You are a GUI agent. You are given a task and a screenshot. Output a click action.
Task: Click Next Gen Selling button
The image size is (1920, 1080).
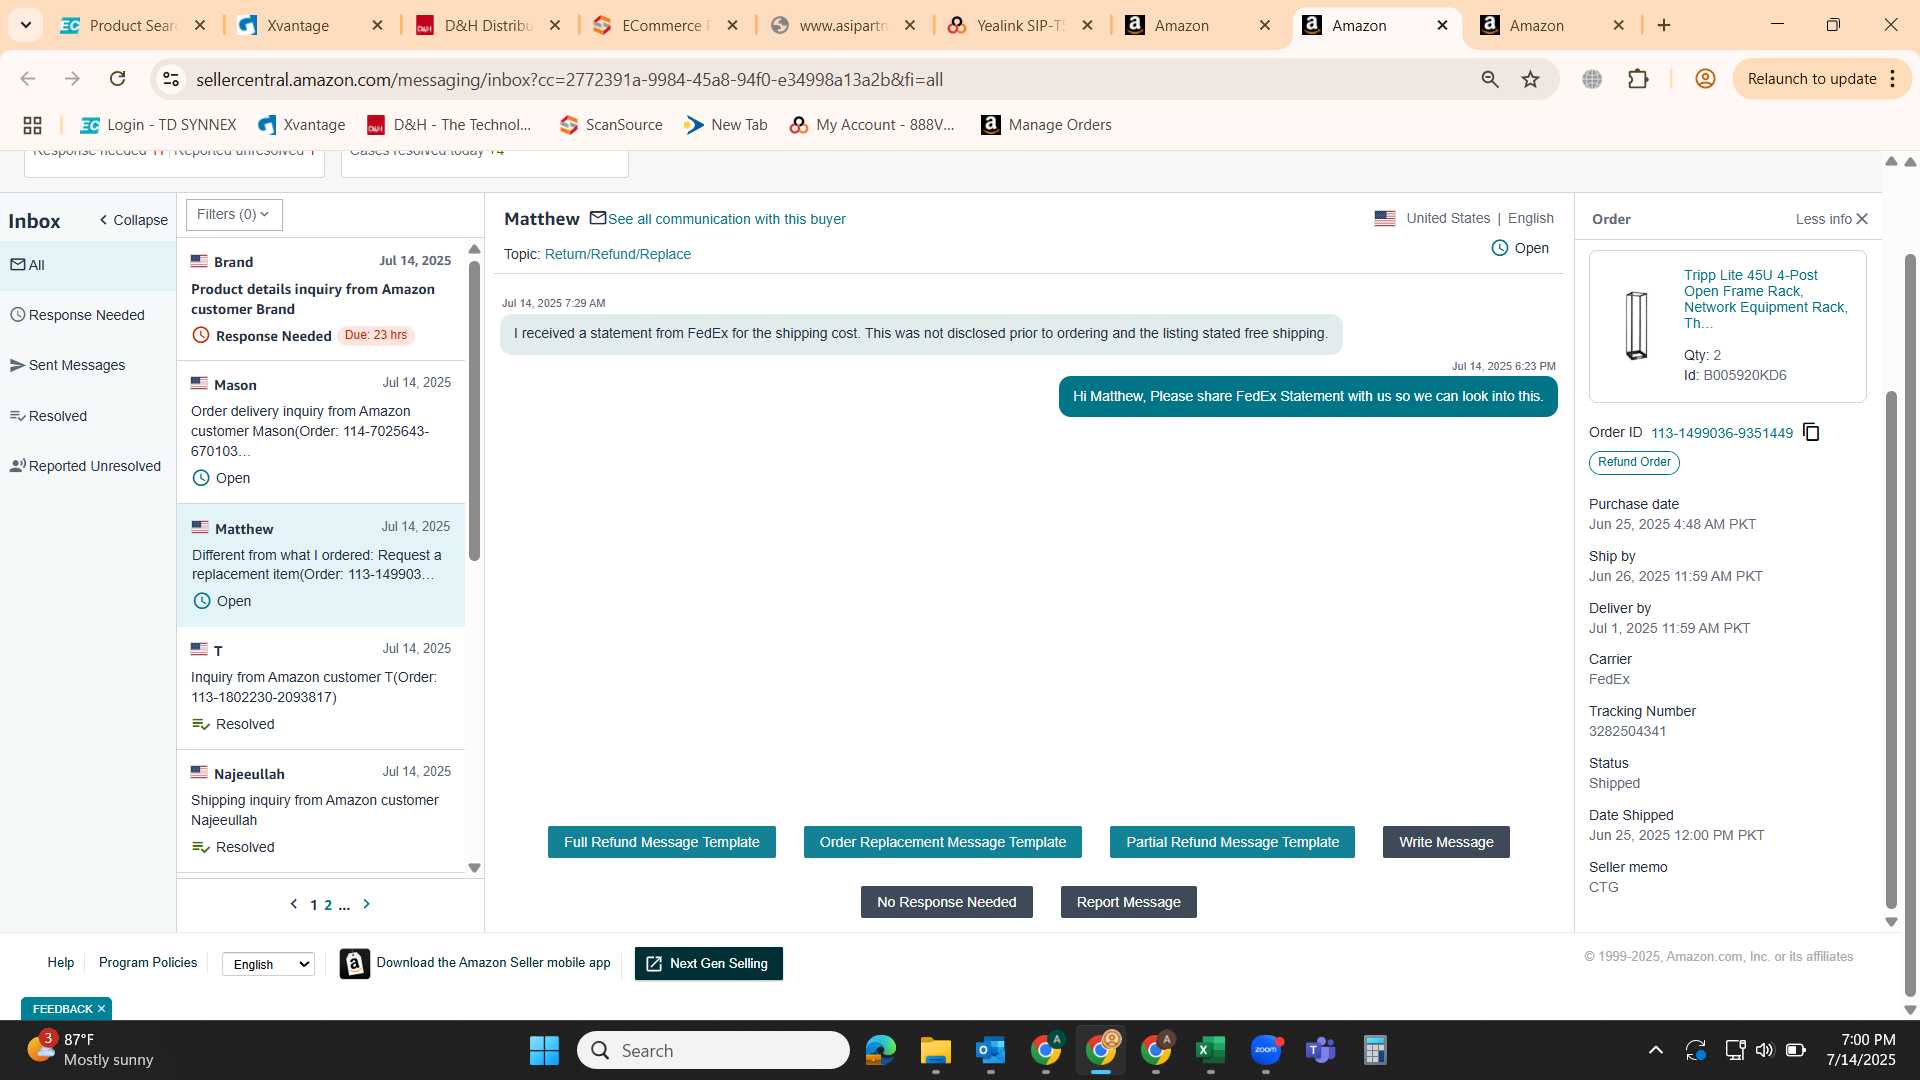point(708,964)
